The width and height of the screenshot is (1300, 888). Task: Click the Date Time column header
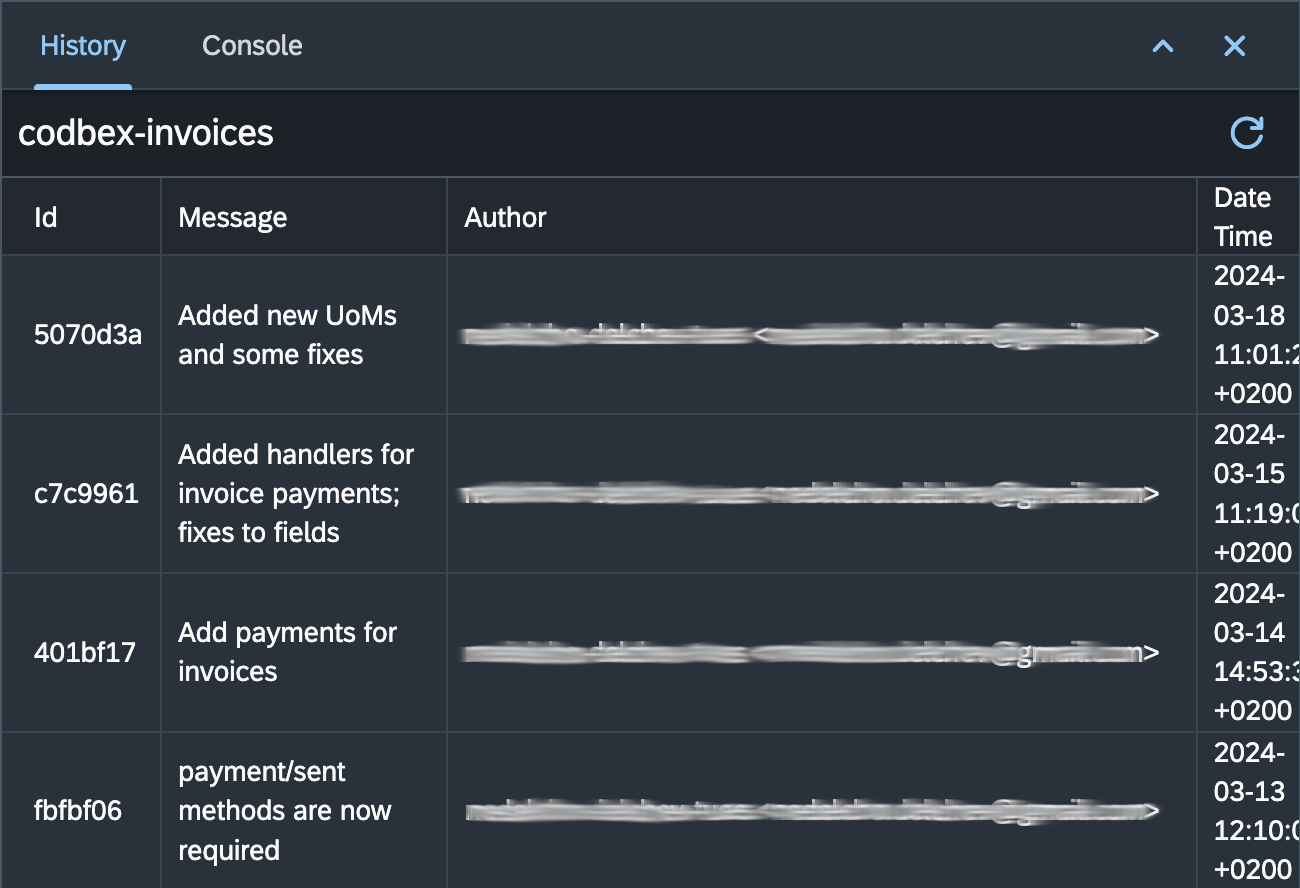pos(1243,217)
